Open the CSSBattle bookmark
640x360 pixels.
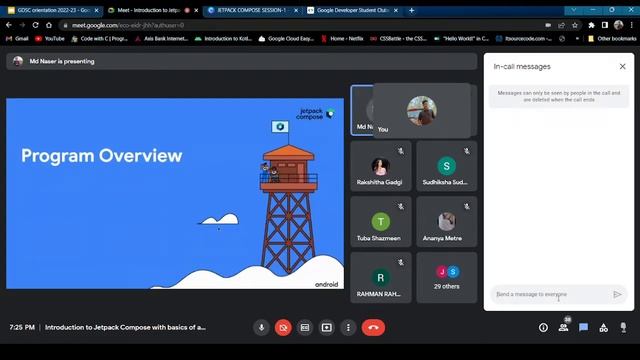tap(398, 39)
